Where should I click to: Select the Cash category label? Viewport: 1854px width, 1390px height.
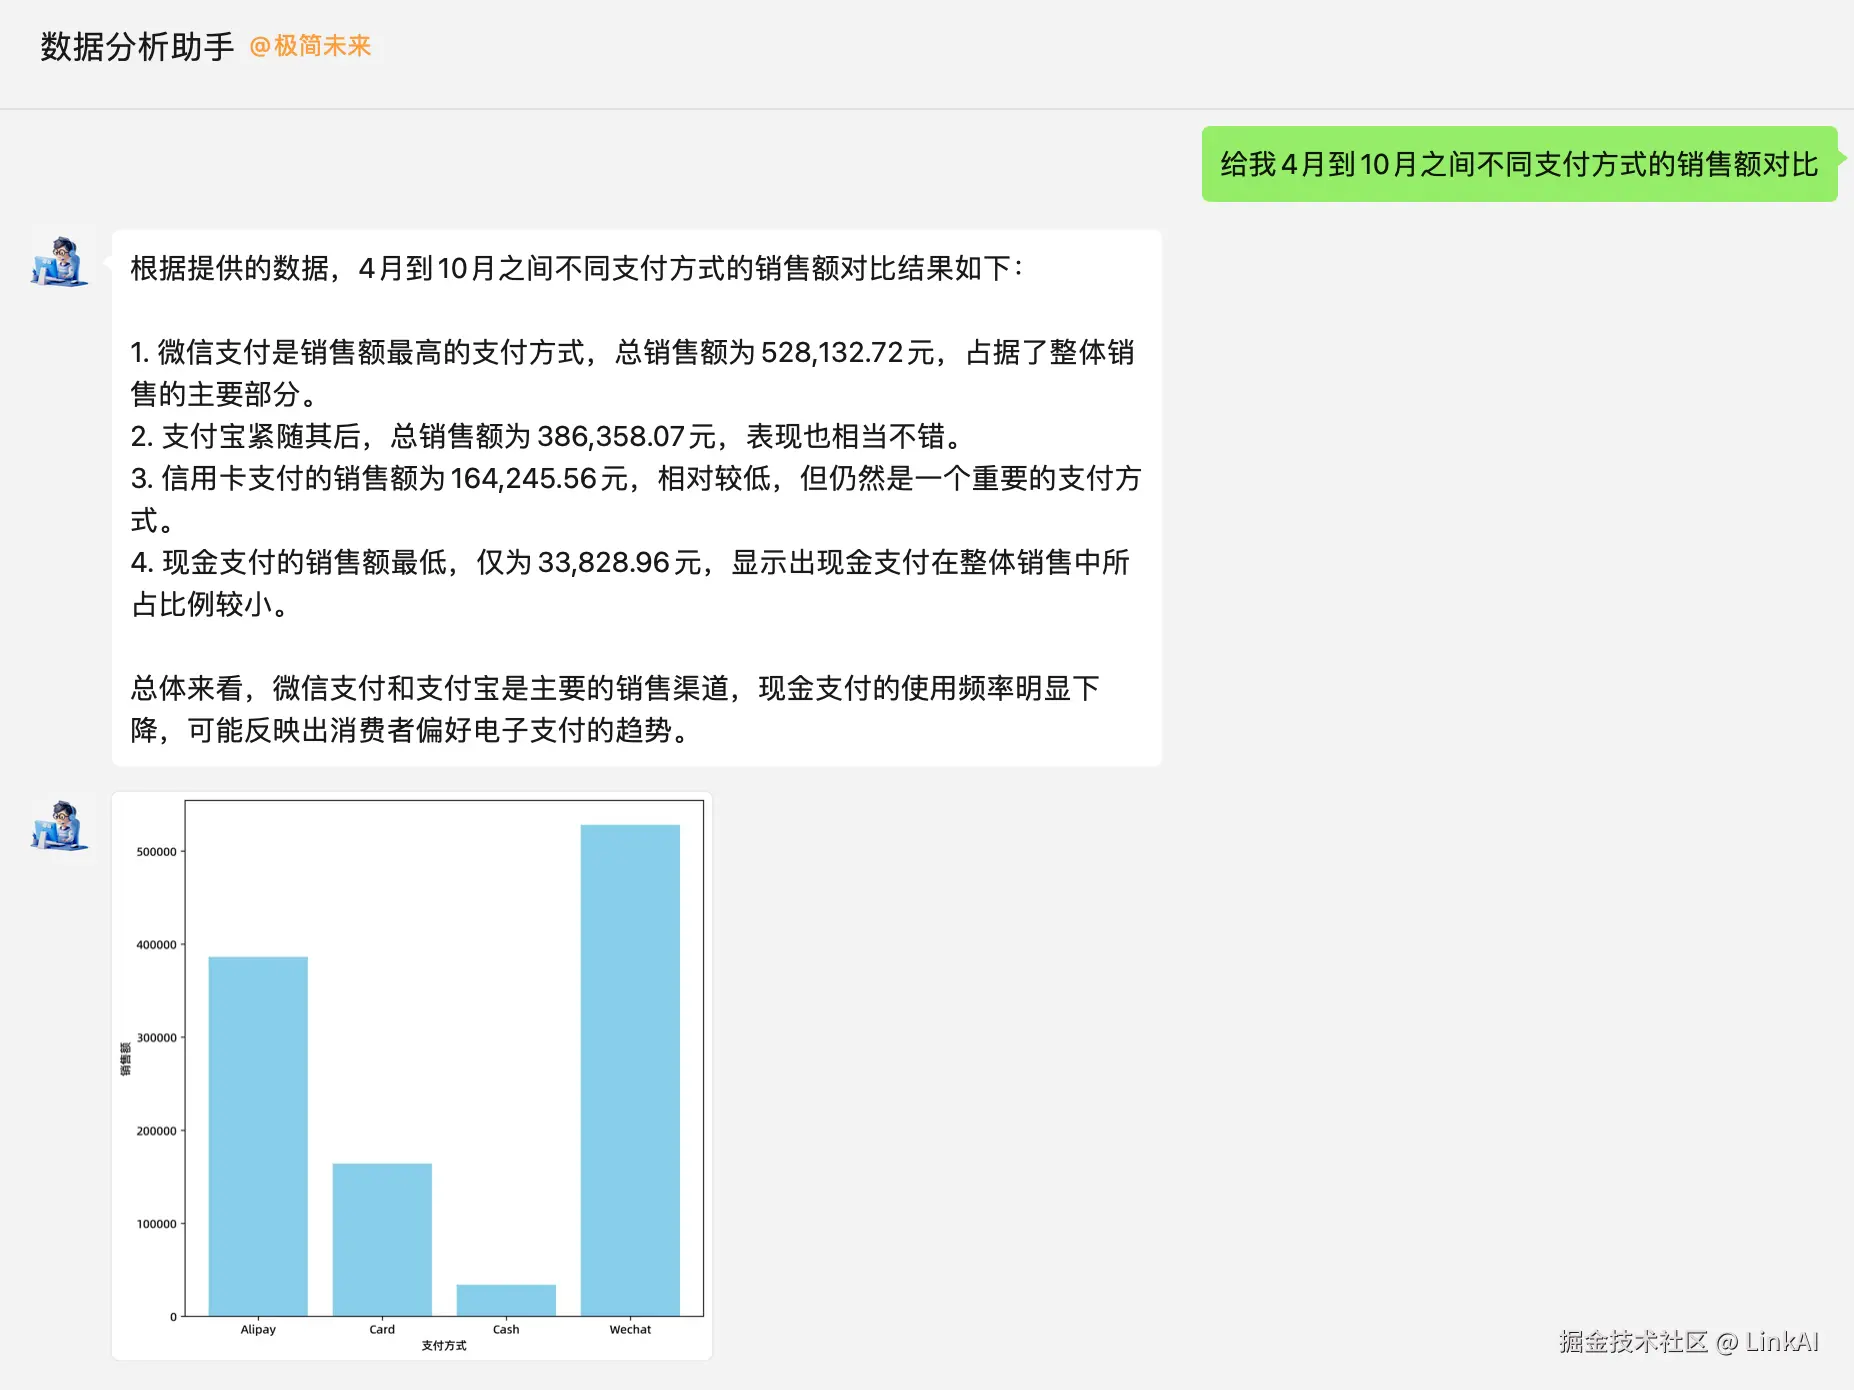pos(506,1328)
